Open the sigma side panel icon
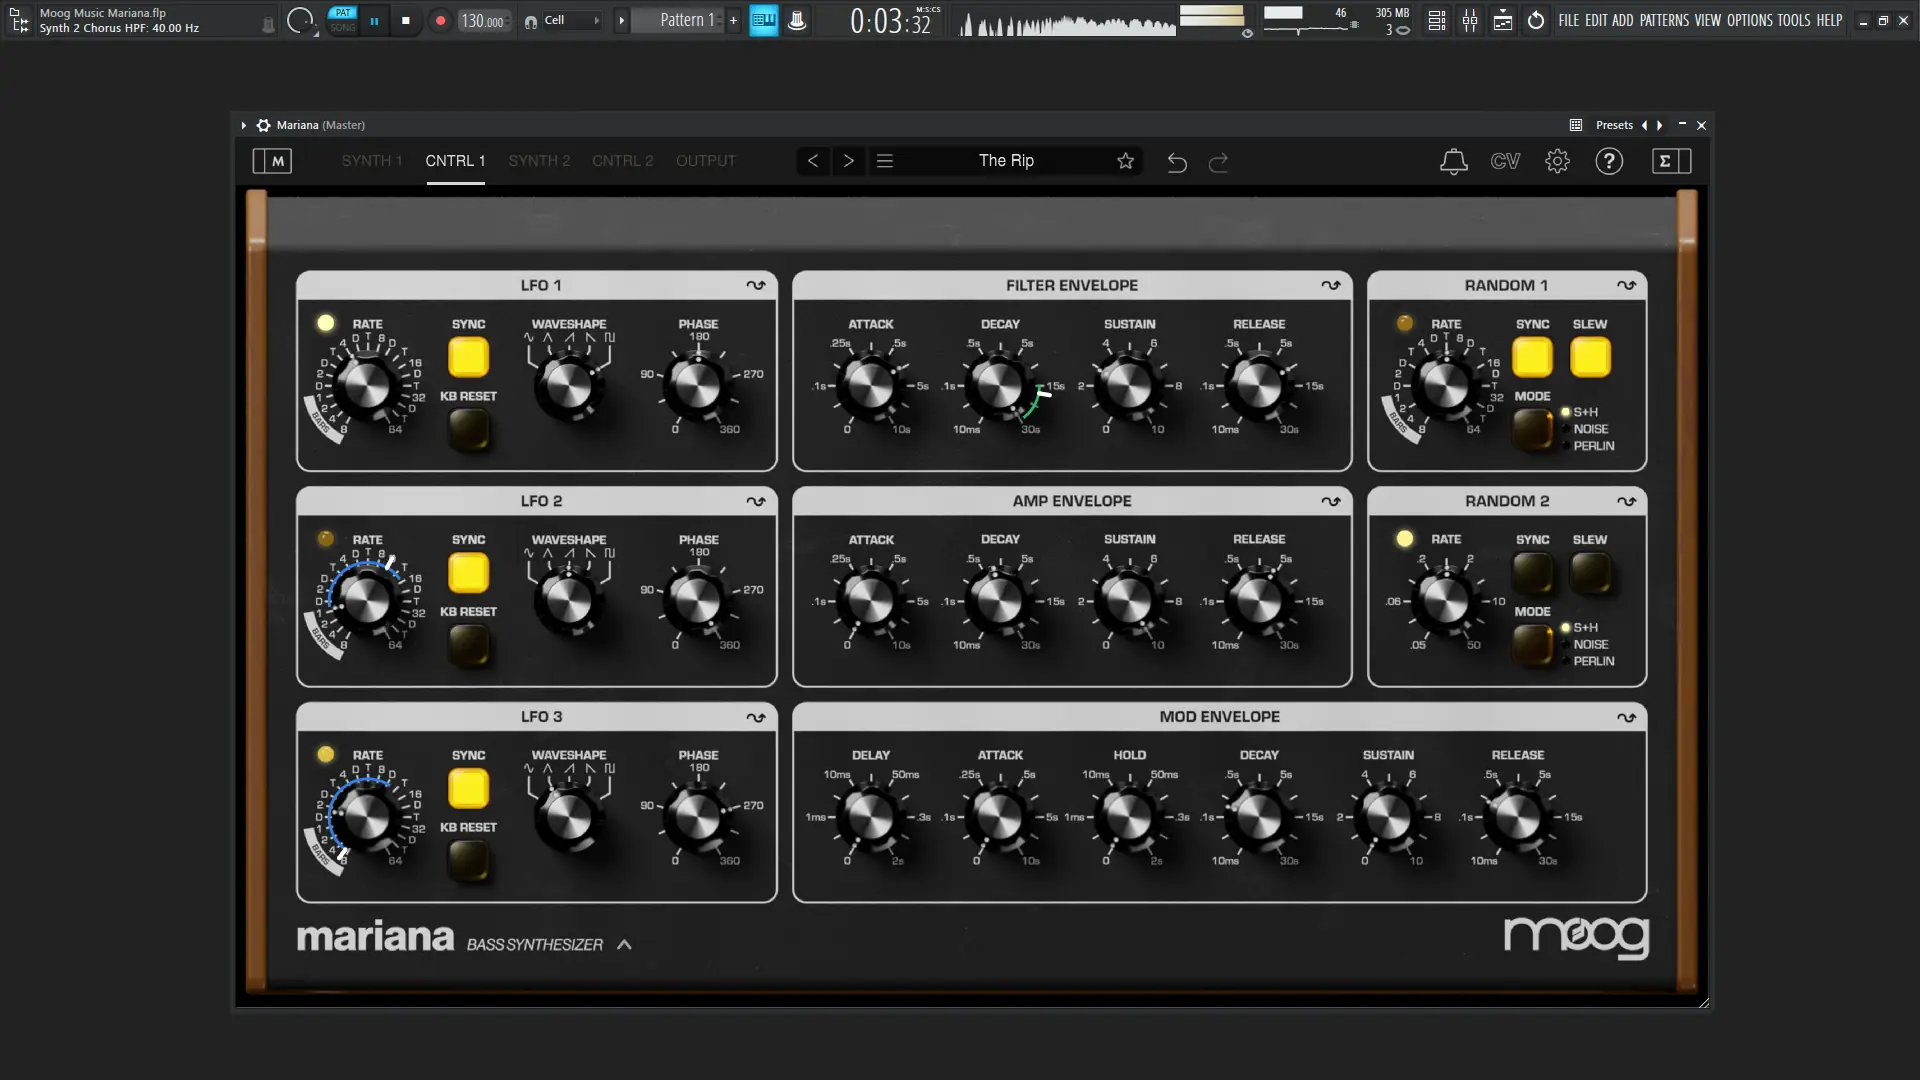Image resolution: width=1920 pixels, height=1080 pixels. pos(1671,161)
